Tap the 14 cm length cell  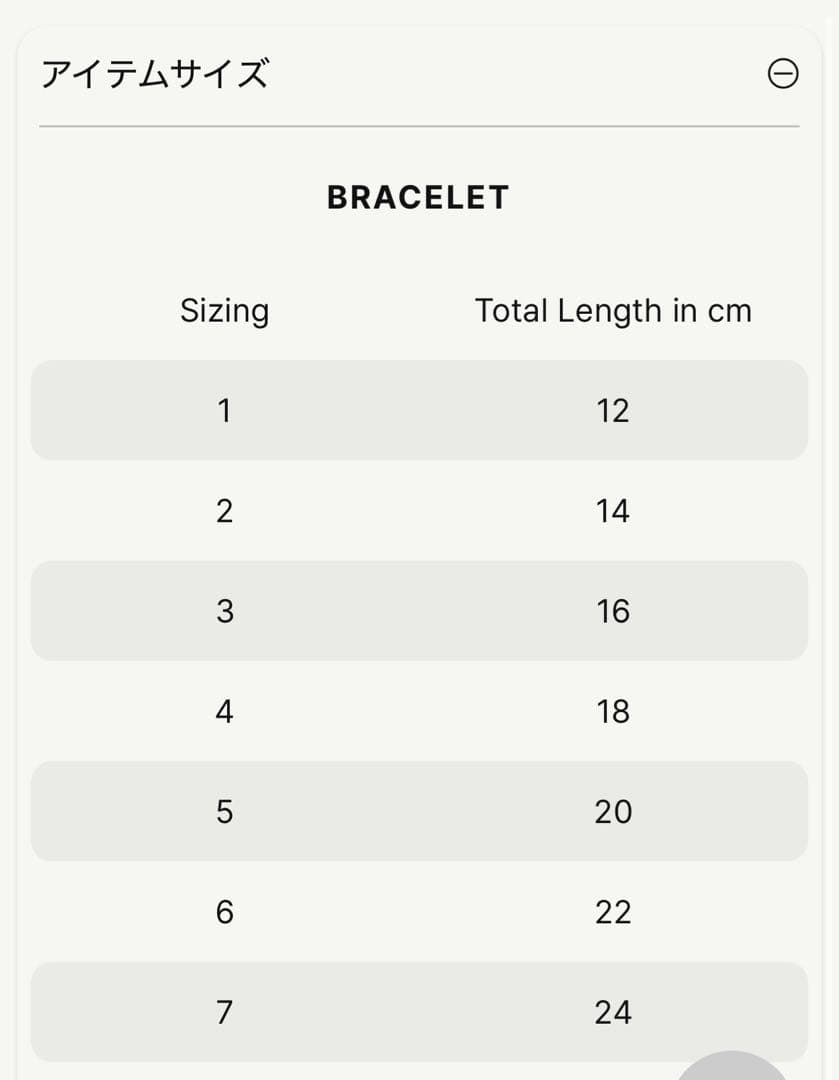point(613,511)
